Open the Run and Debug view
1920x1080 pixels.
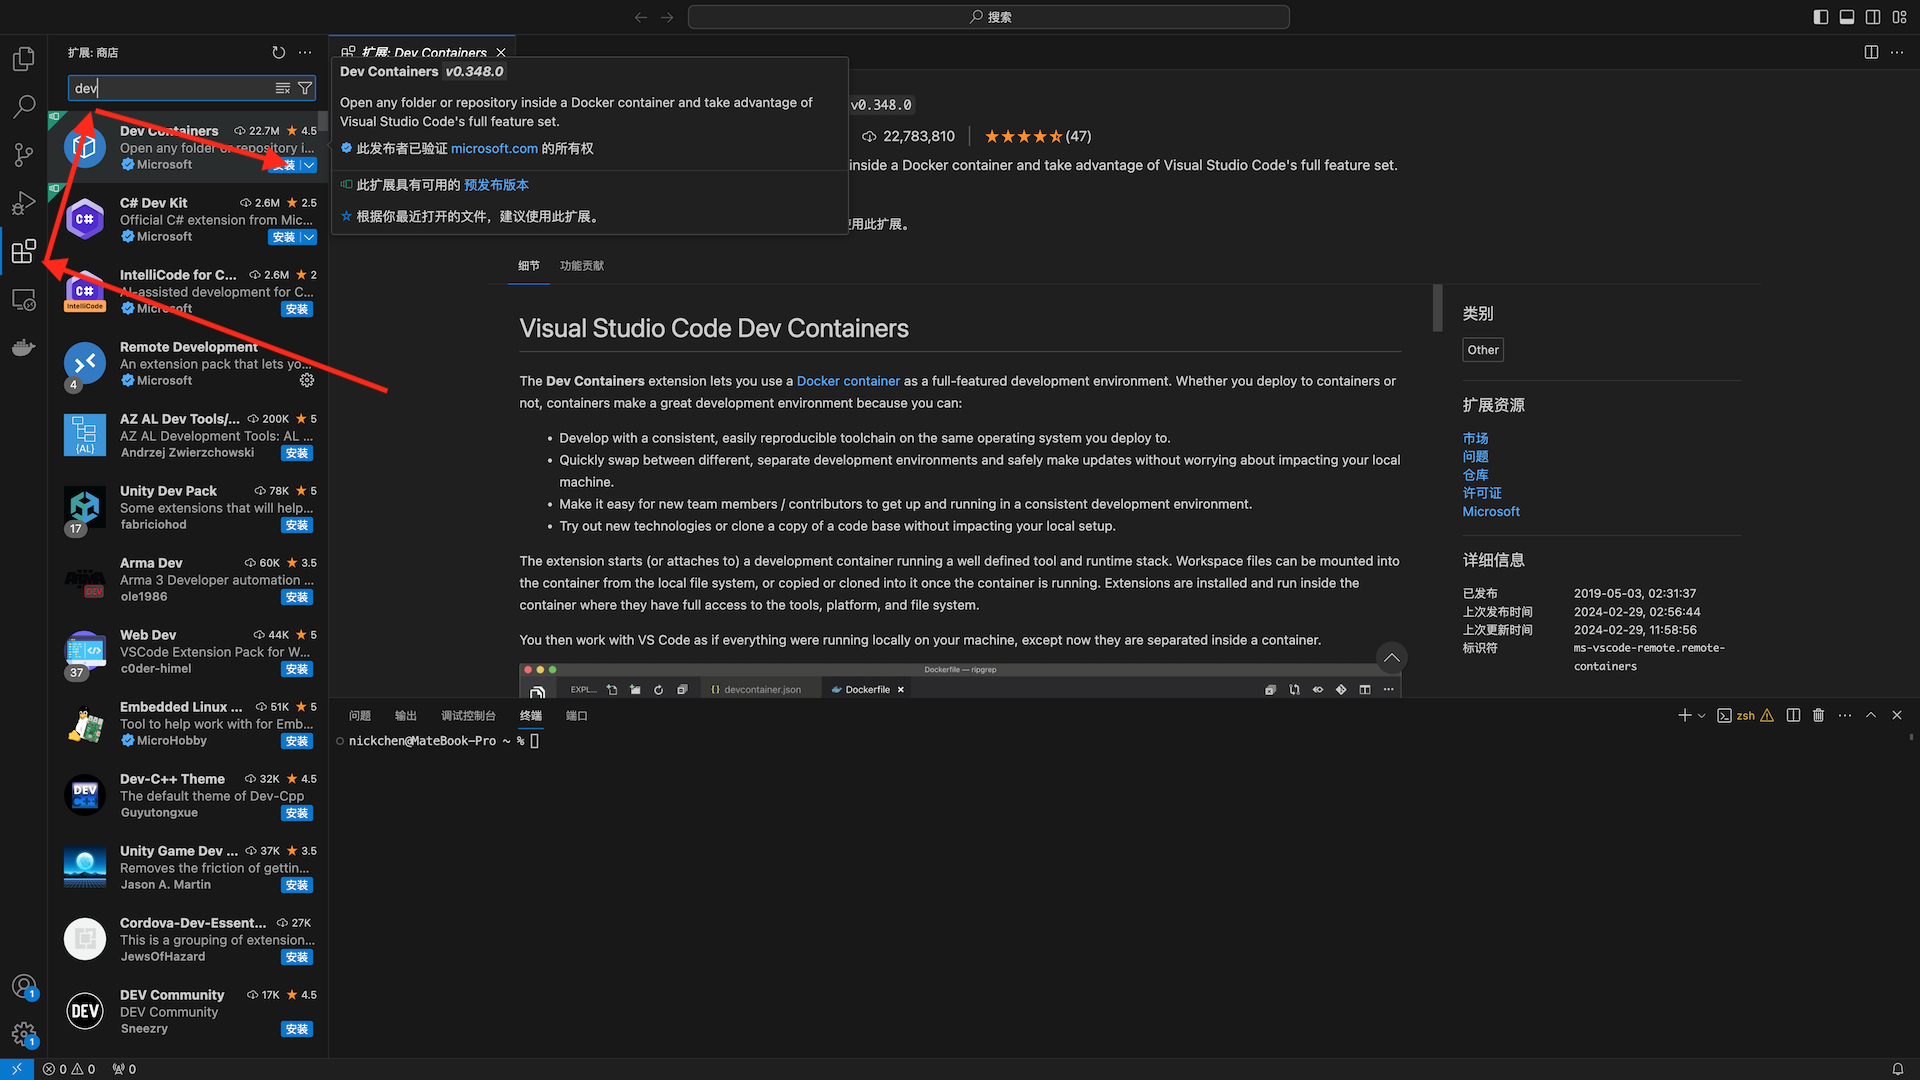24,203
